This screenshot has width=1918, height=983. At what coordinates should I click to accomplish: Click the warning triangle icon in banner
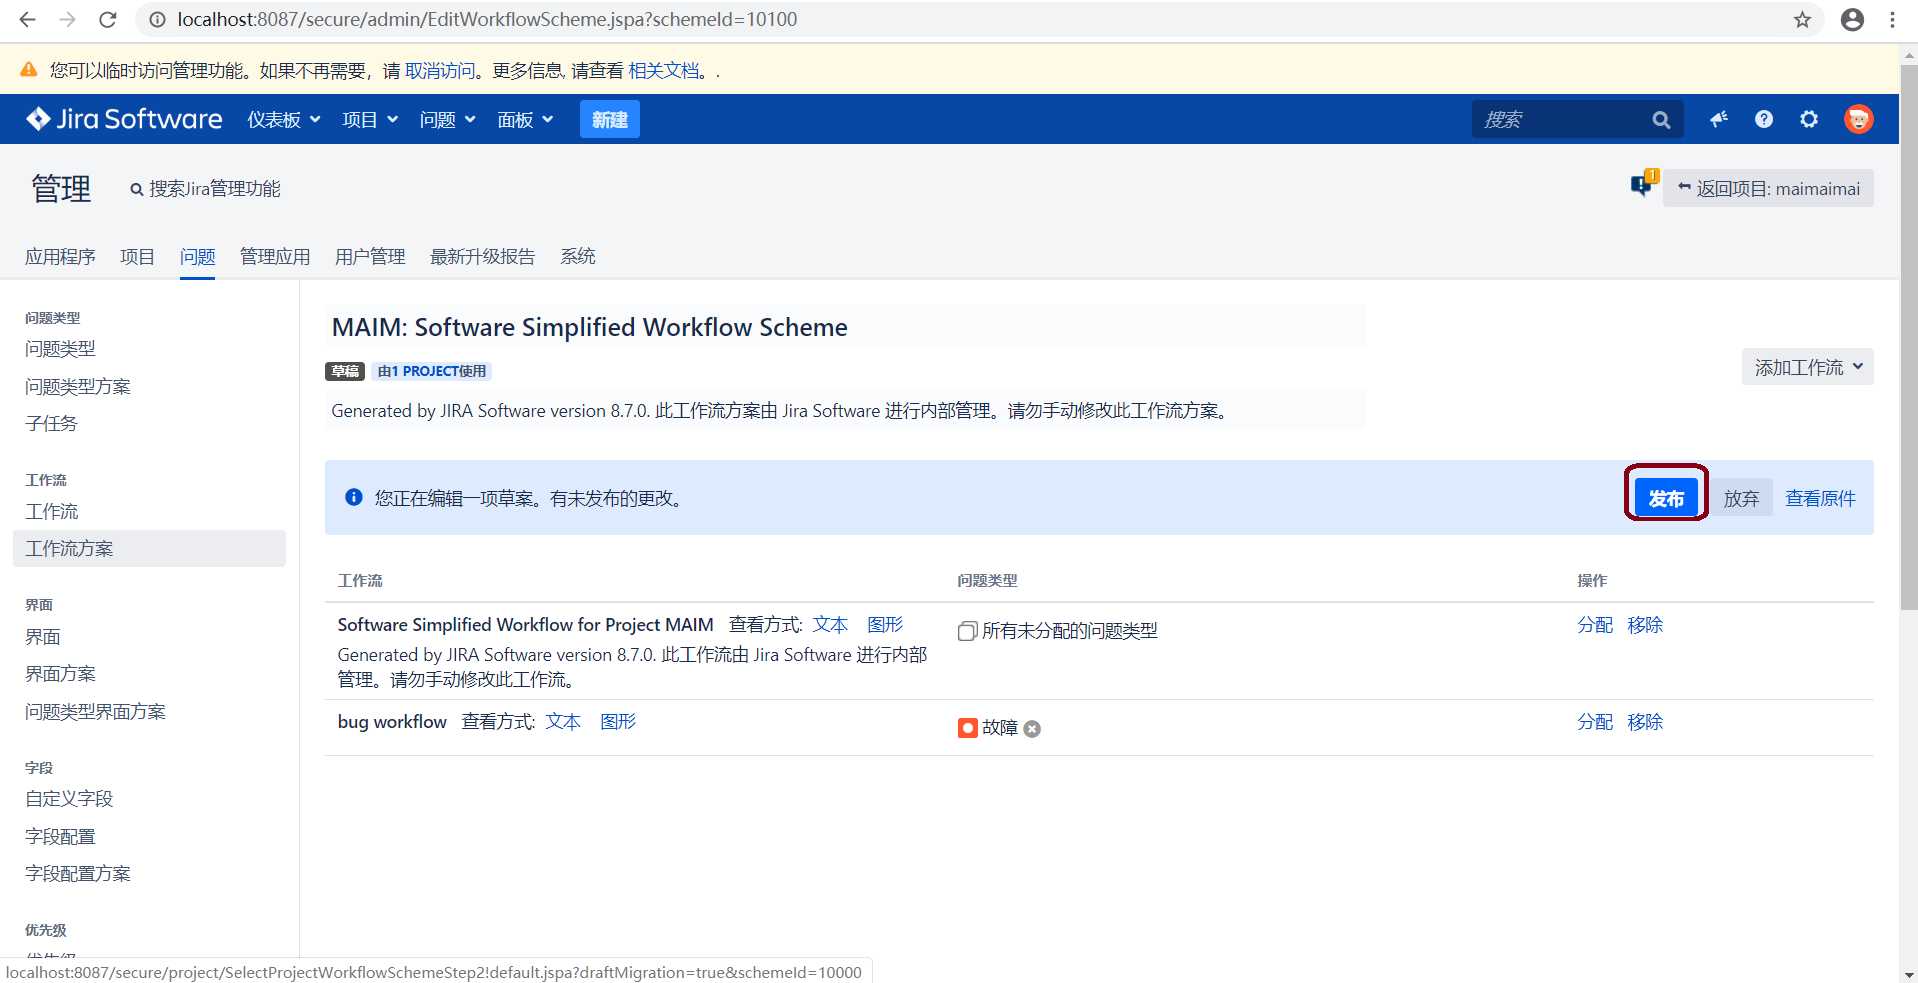29,69
